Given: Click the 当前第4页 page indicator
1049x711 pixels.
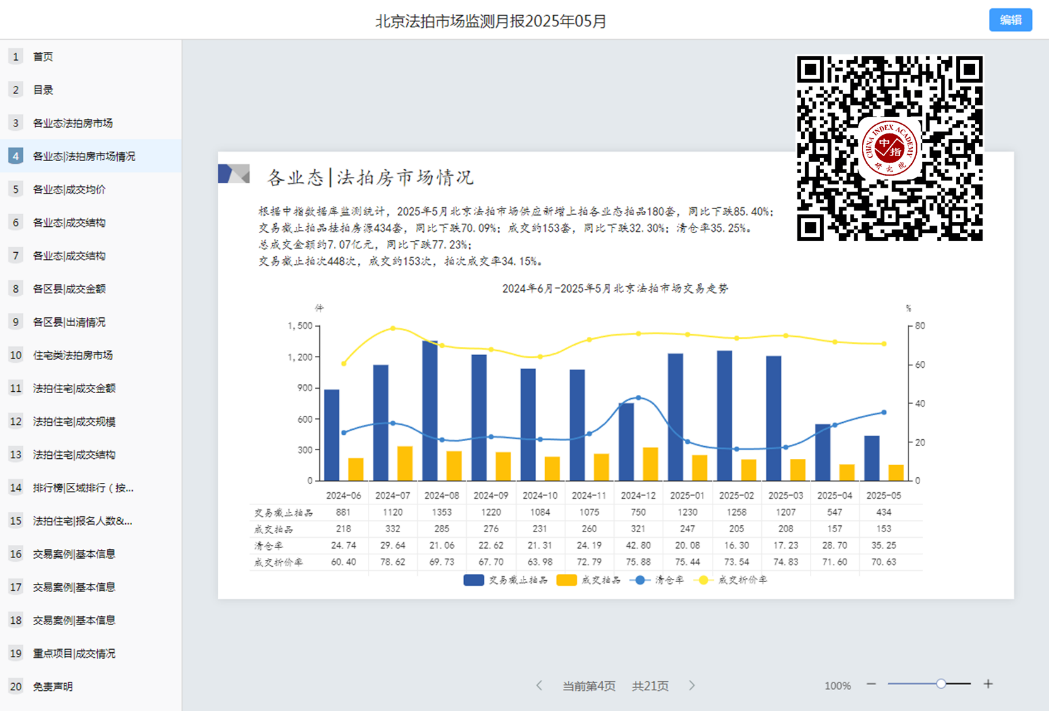Looking at the screenshot, I should point(589,686).
